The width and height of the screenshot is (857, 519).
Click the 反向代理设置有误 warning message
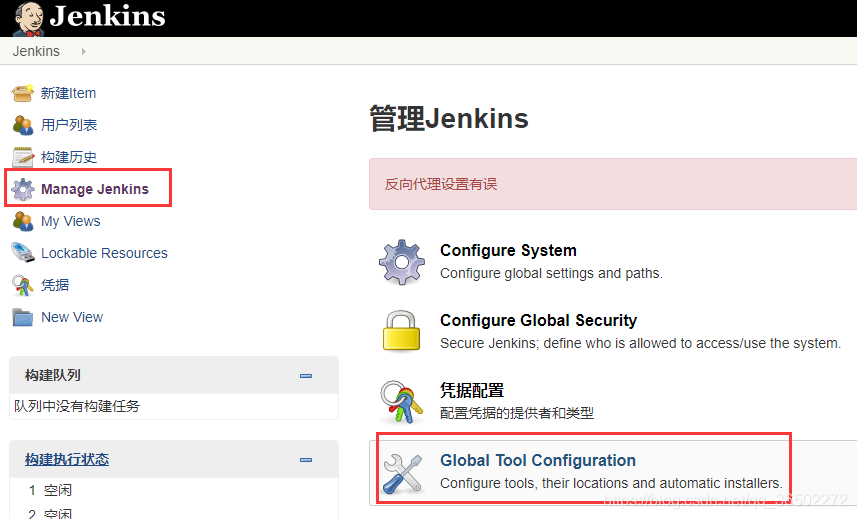tap(441, 184)
